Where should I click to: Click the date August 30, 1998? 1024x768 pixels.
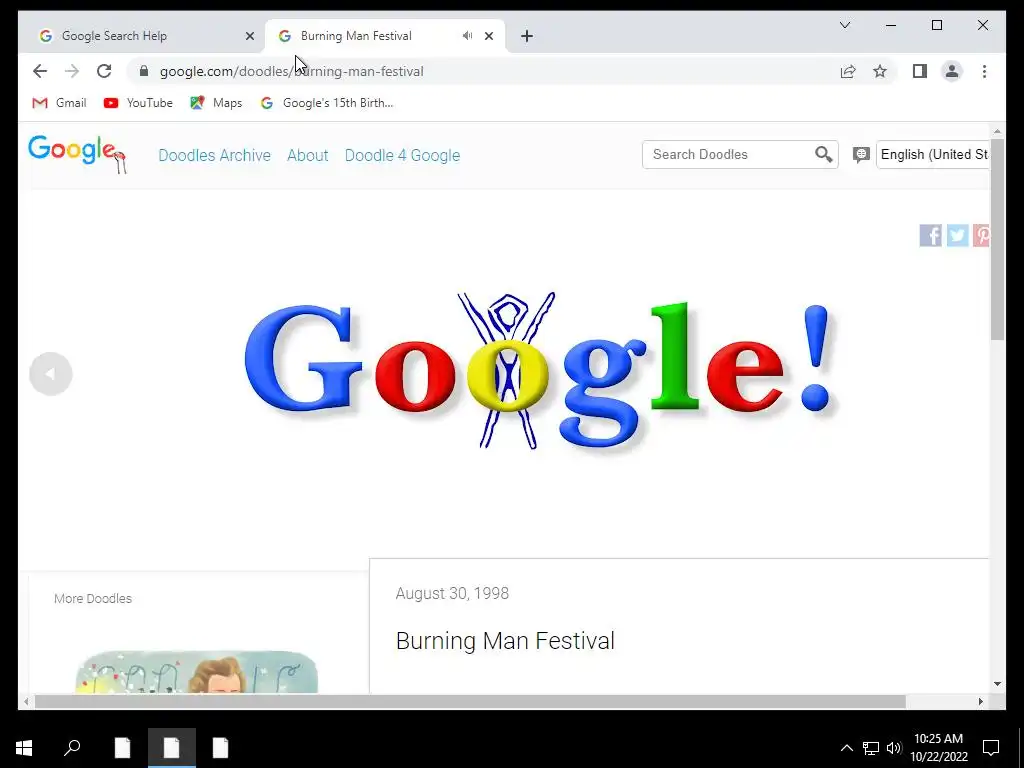tap(452, 593)
